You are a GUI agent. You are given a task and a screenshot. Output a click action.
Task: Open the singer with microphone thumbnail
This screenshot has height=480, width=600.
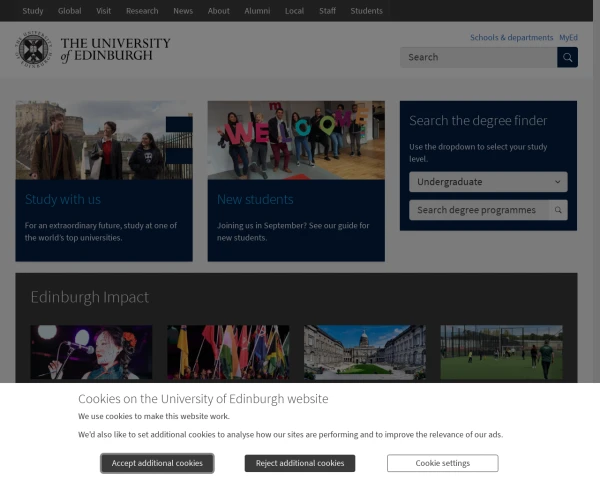[x=91, y=353]
